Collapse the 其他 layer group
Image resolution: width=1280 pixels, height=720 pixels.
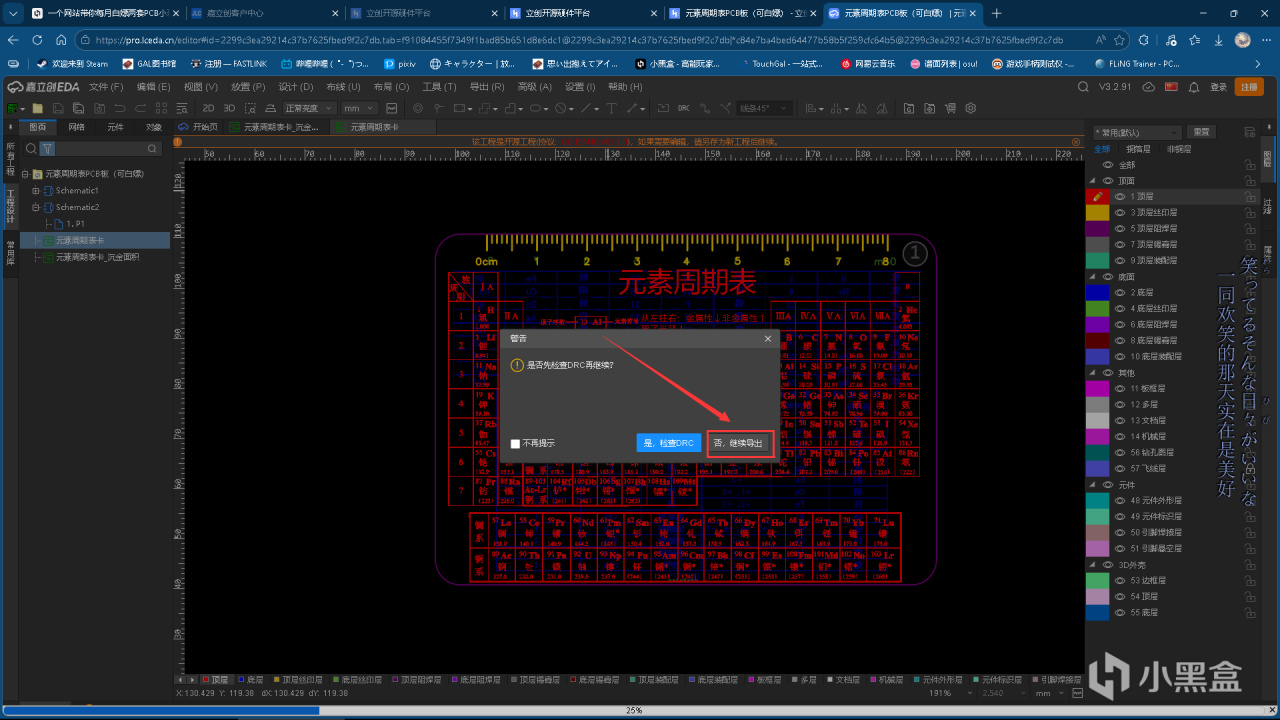point(1093,372)
